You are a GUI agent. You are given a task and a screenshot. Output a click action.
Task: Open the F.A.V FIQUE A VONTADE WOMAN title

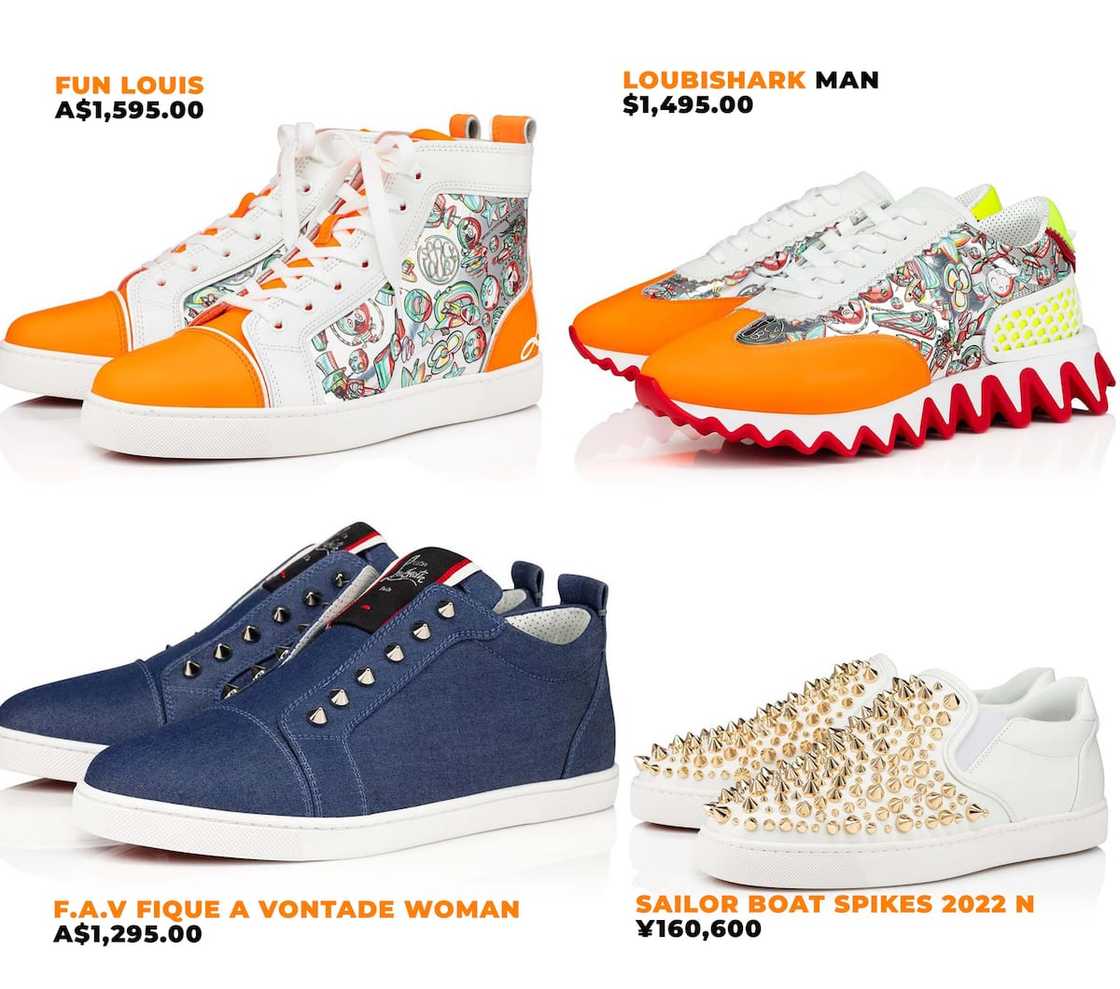coord(286,908)
